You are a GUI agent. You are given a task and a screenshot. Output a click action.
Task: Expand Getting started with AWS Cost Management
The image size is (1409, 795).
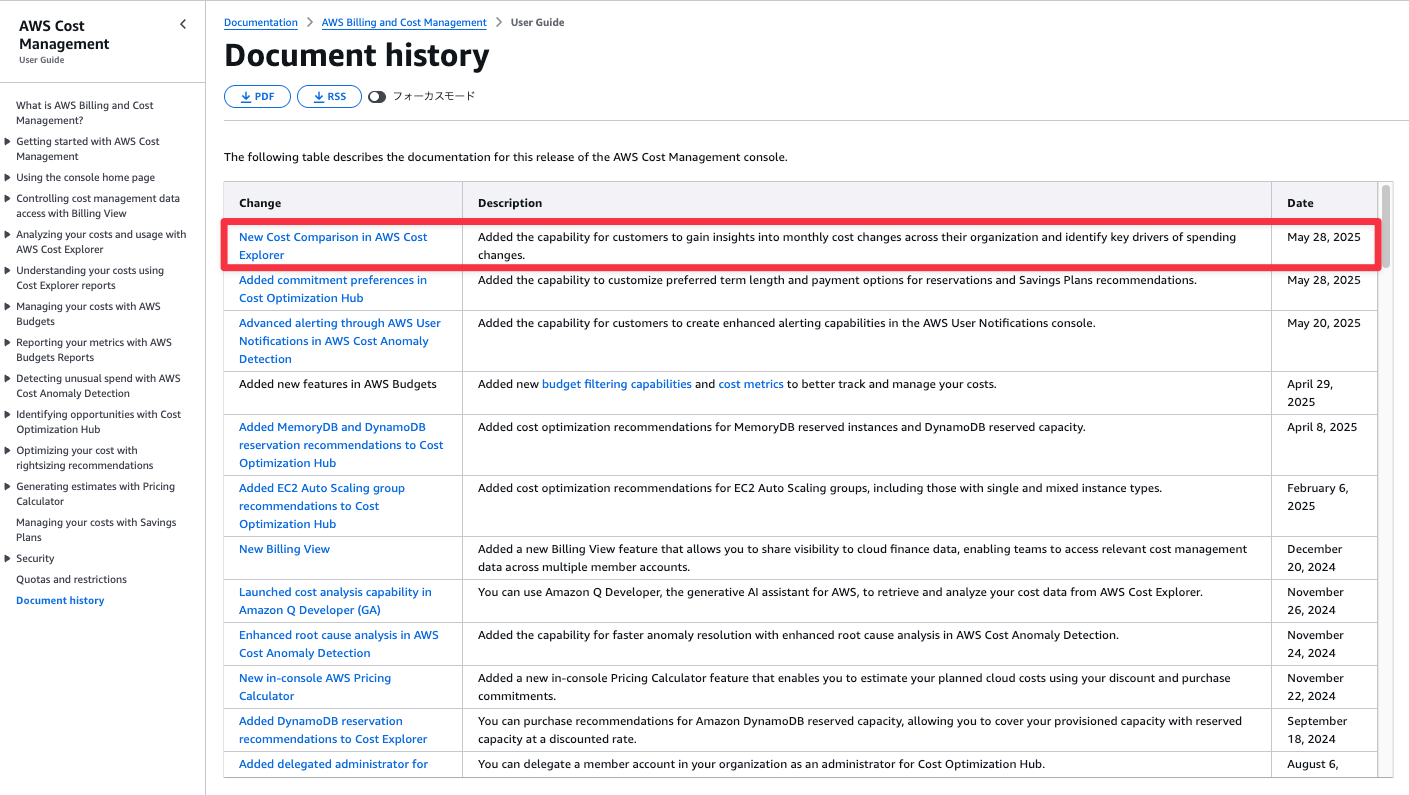(8, 142)
